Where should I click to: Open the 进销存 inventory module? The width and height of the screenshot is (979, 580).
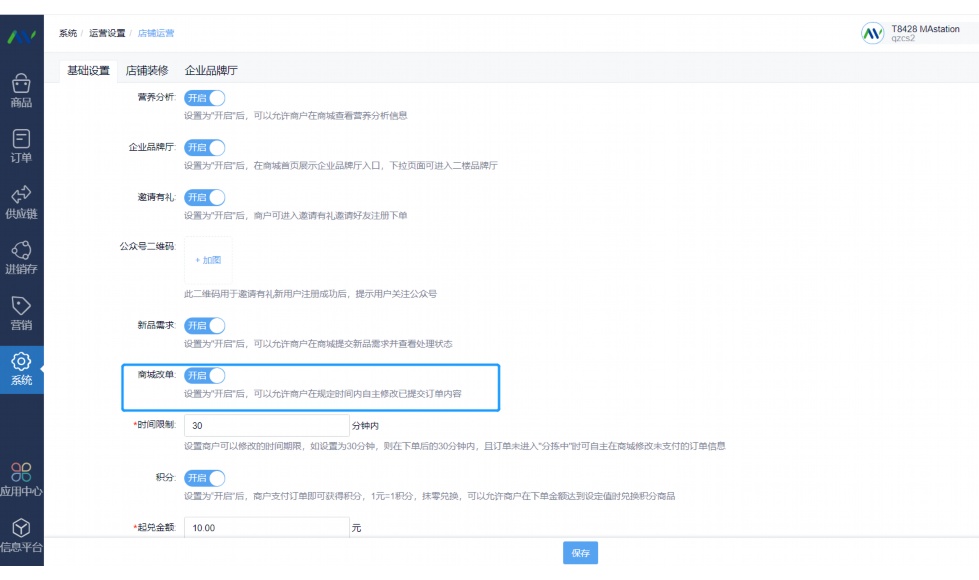coord(21,257)
